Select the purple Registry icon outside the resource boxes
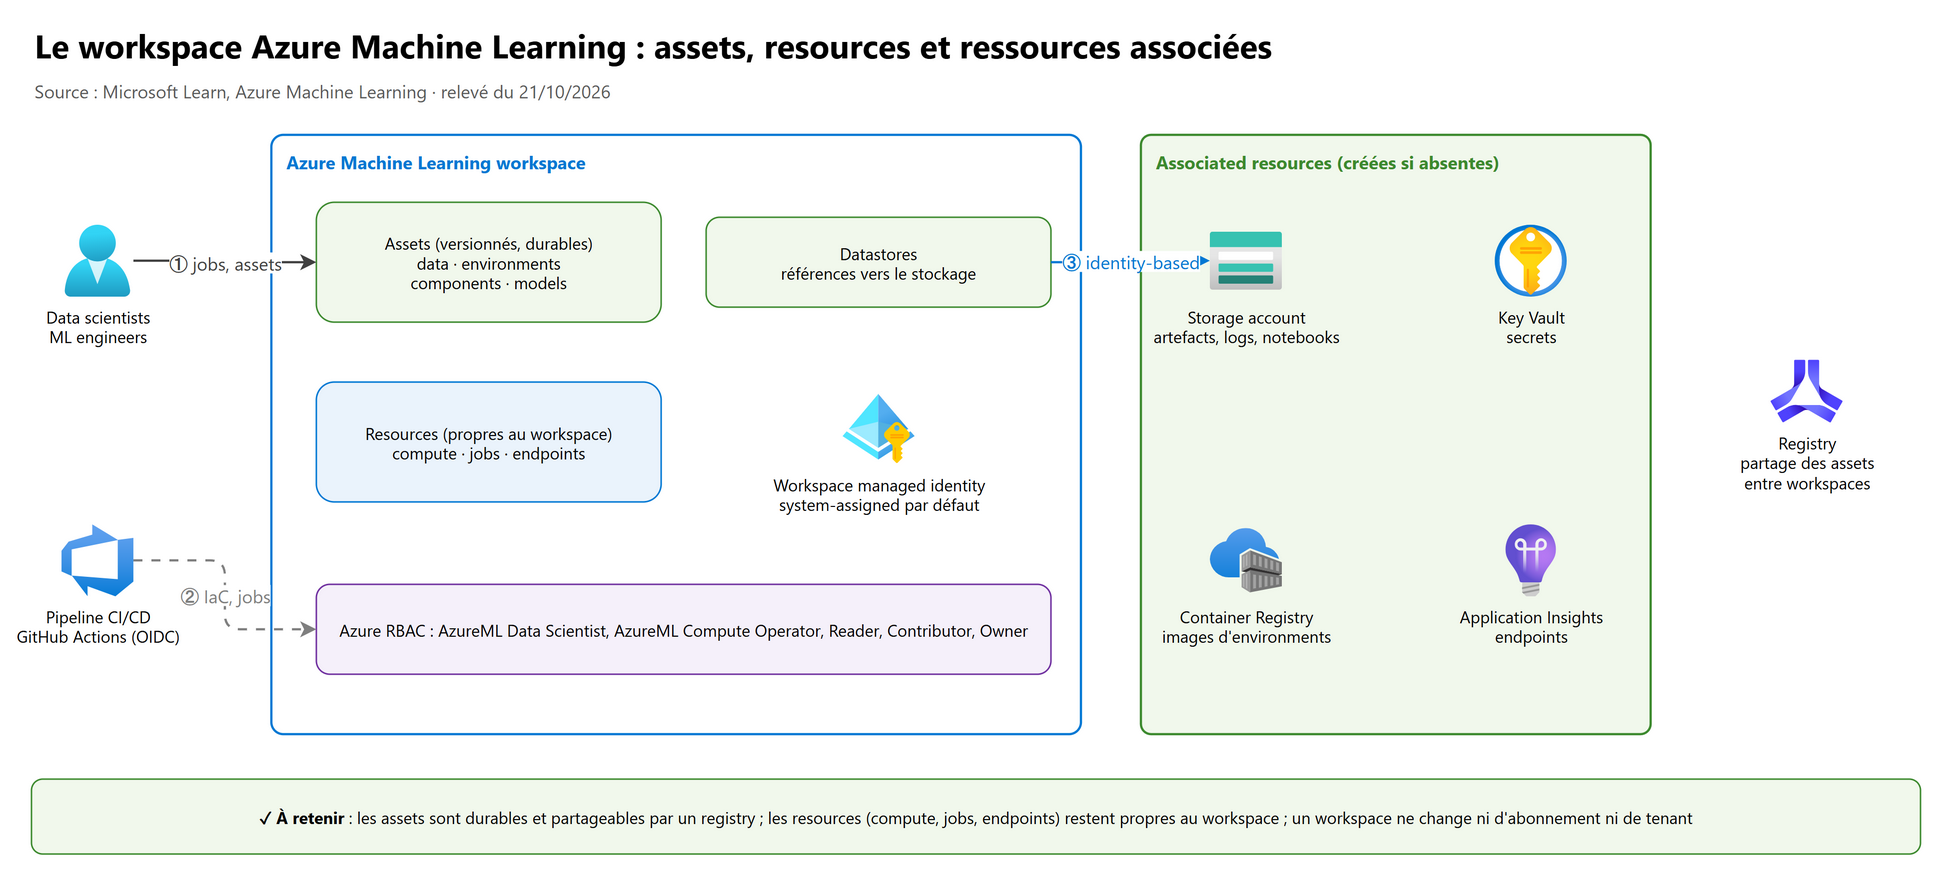Image resolution: width=1940 pixels, height=873 pixels. pyautogui.click(x=1806, y=391)
